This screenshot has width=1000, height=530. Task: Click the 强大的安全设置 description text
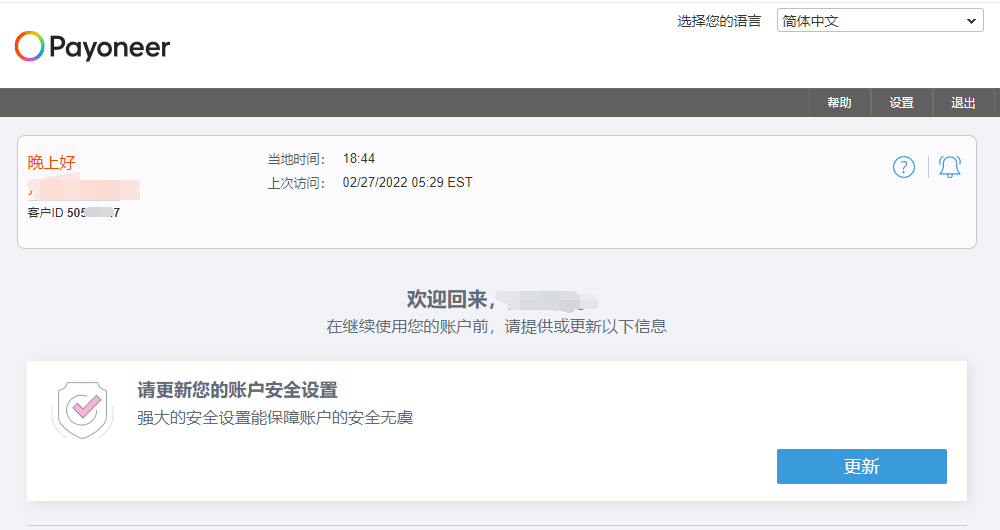coord(275,418)
